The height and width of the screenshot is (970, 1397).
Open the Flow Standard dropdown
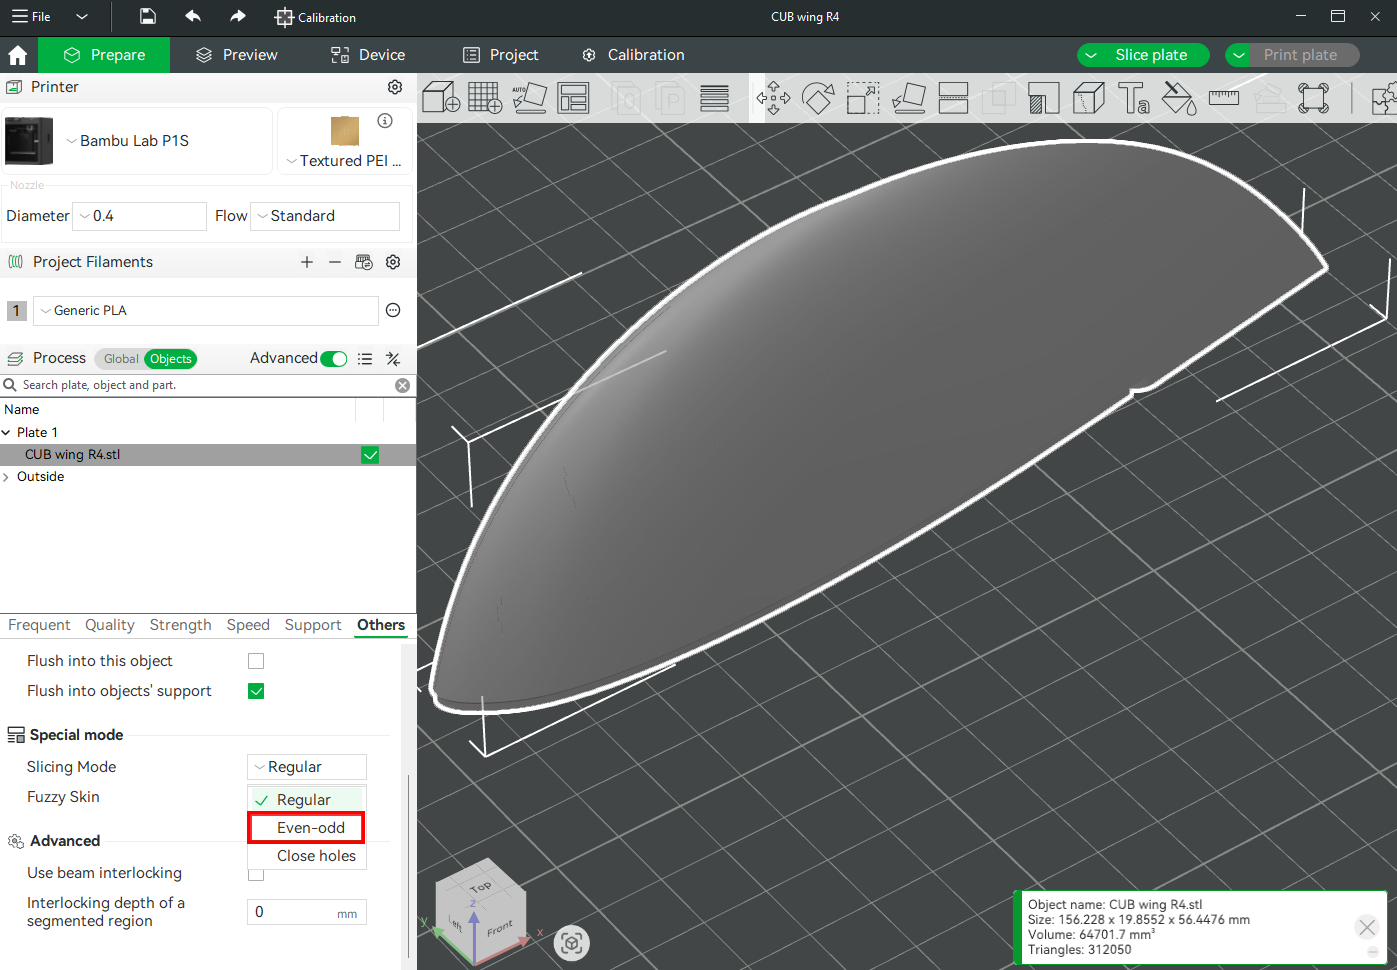pos(325,216)
